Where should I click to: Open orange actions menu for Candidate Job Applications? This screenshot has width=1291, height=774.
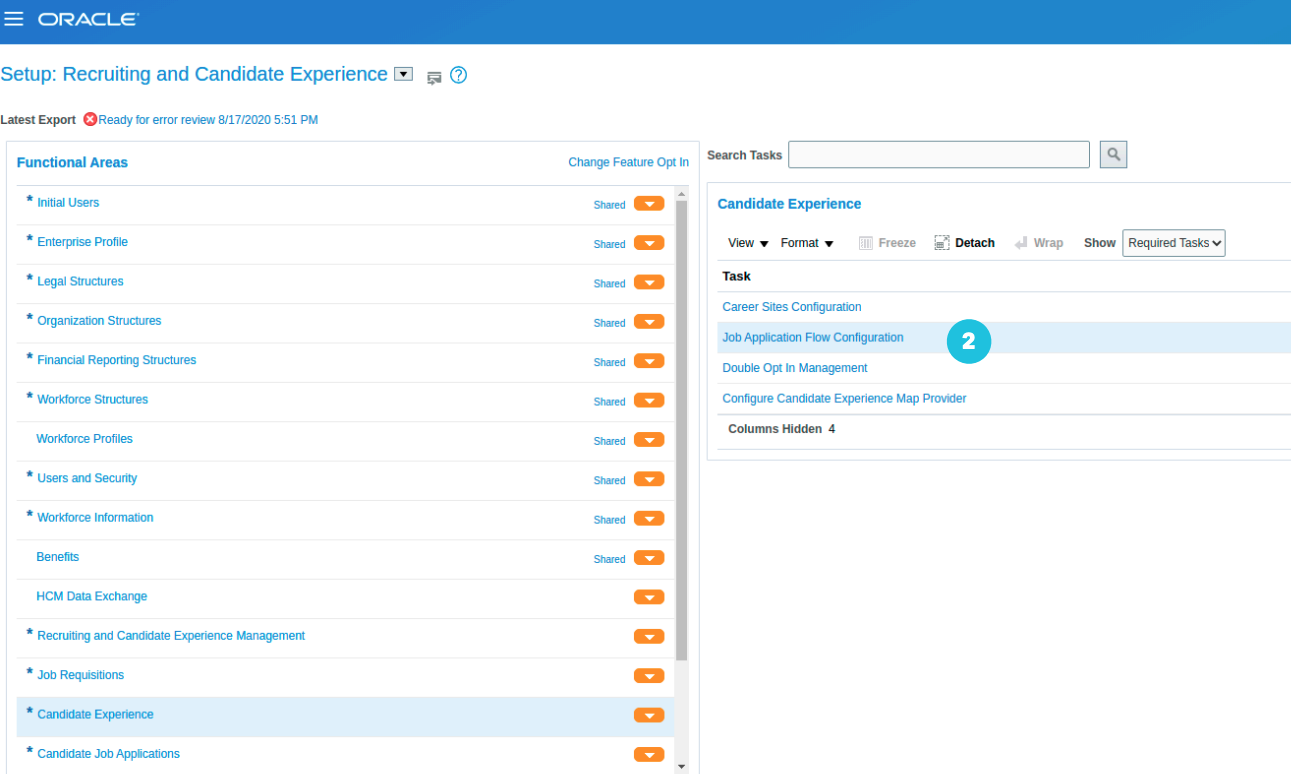point(649,754)
